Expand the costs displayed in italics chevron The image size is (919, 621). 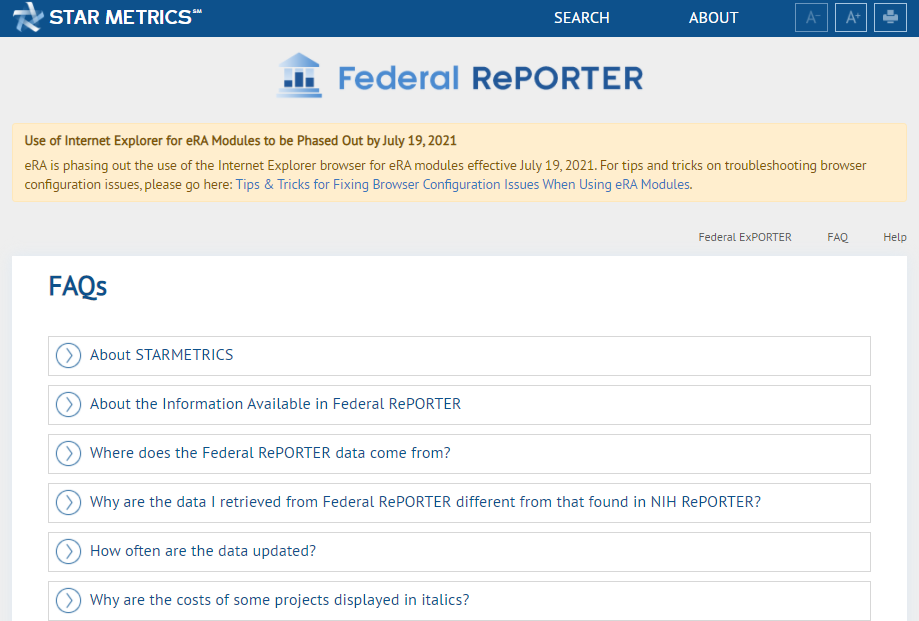pyautogui.click(x=69, y=600)
